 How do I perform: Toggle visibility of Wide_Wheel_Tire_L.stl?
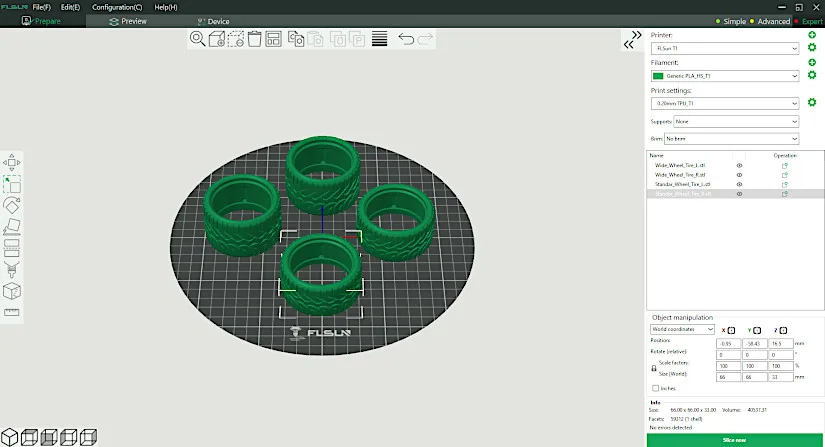point(739,165)
